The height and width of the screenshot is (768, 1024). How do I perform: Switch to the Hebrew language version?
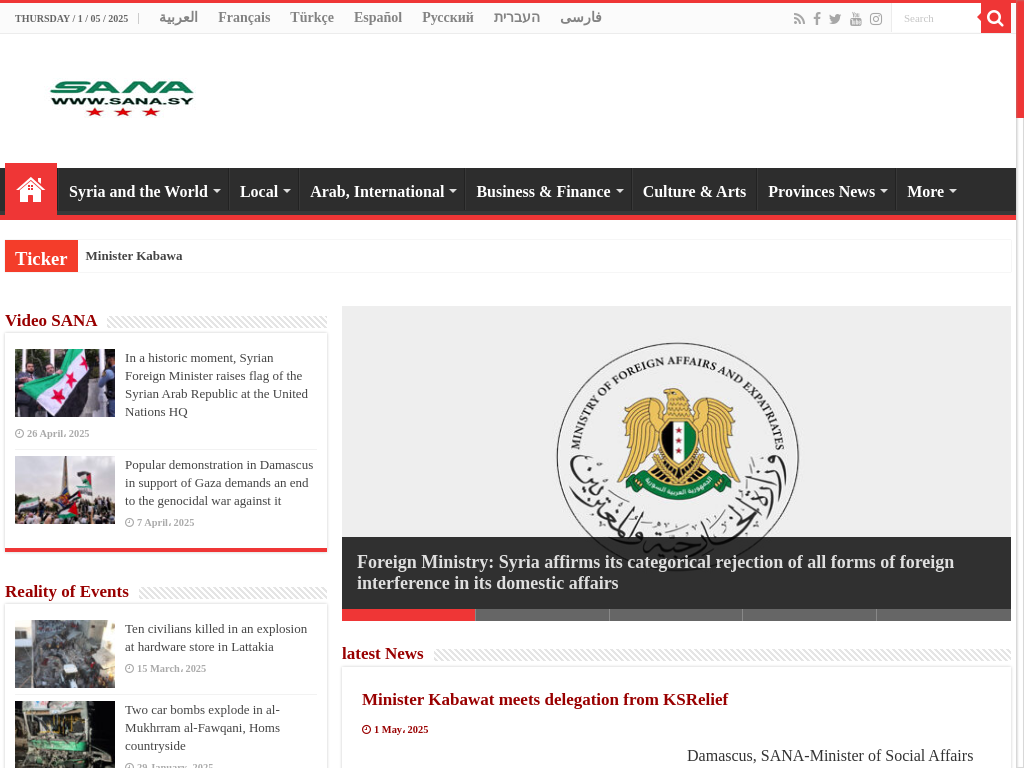tap(517, 18)
